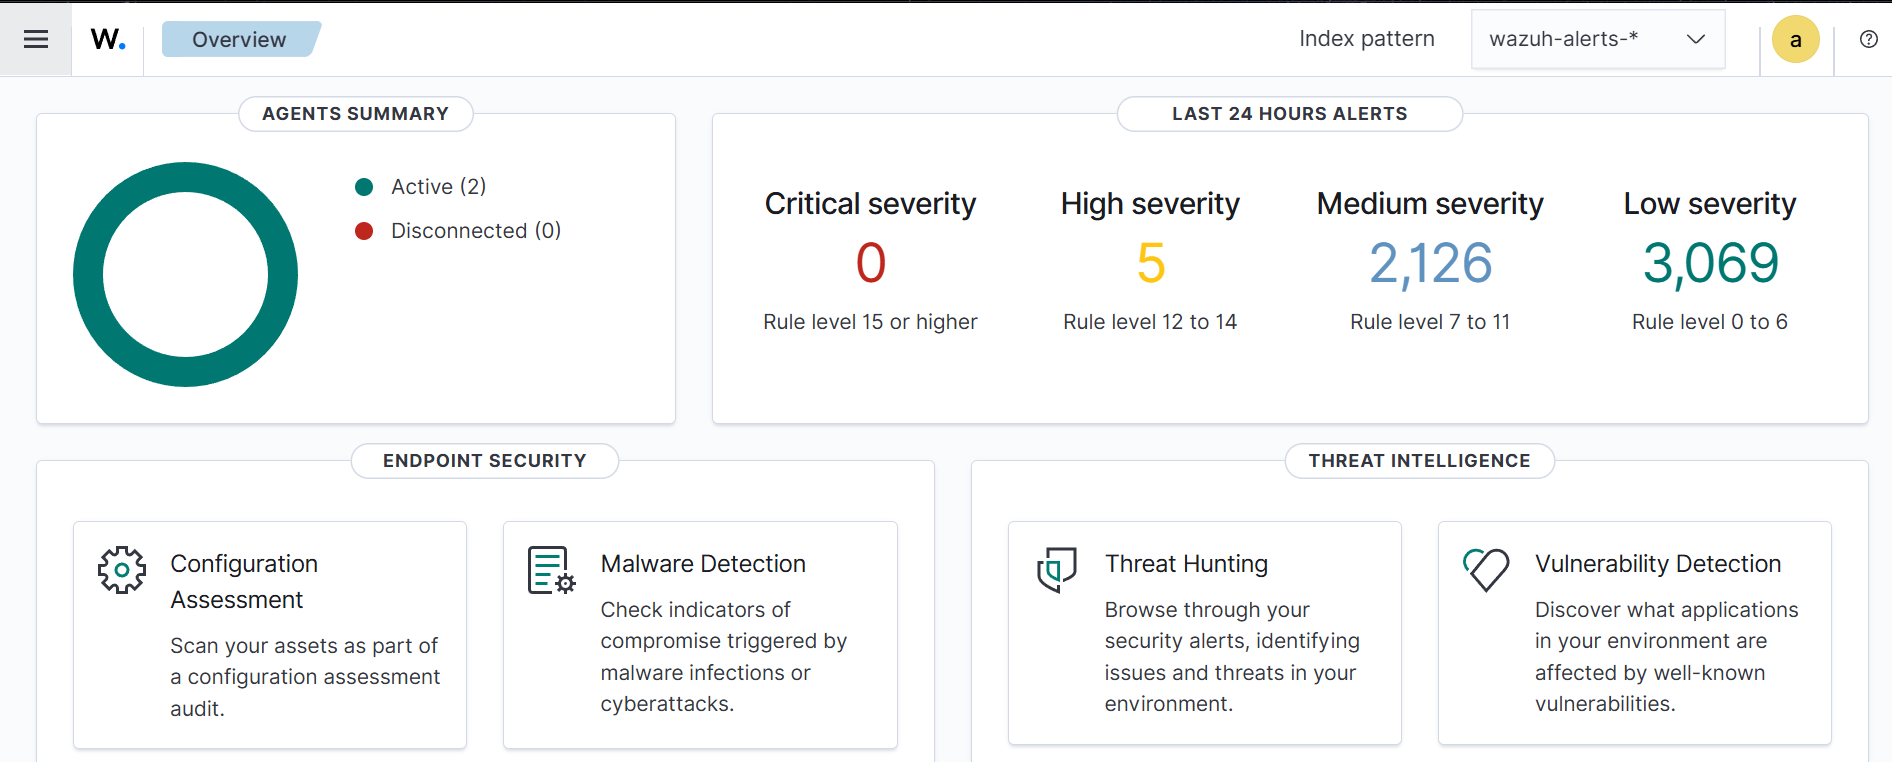
Task: Click the 'High severity' label
Action: [1150, 204]
